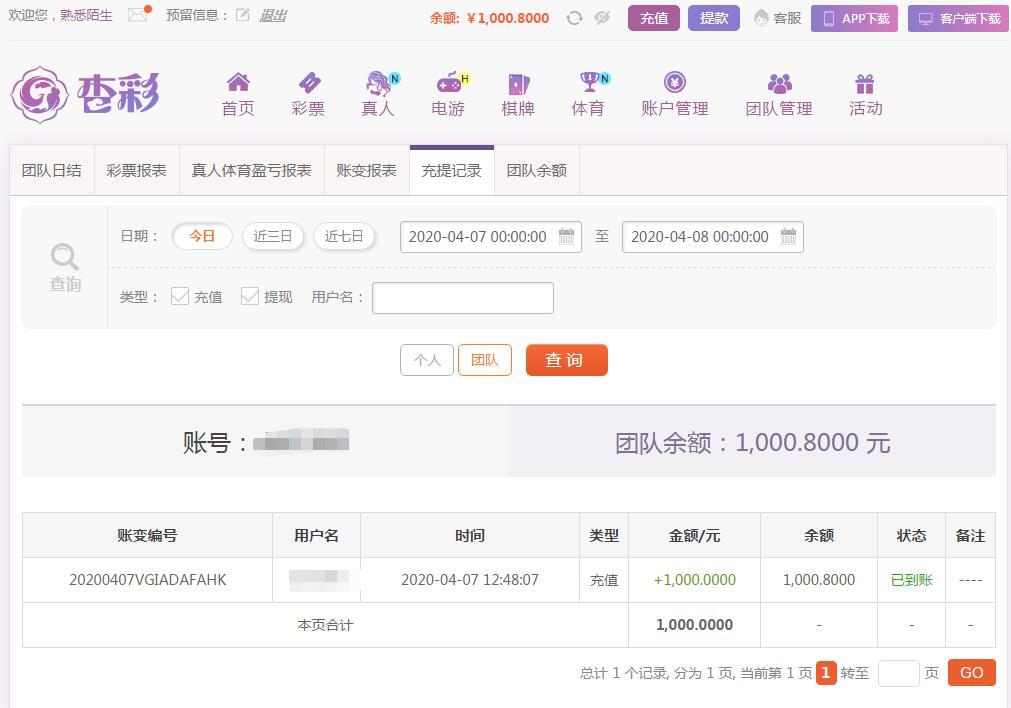The image size is (1011, 708).
Task: Switch to 团队 team view
Action: pos(485,360)
